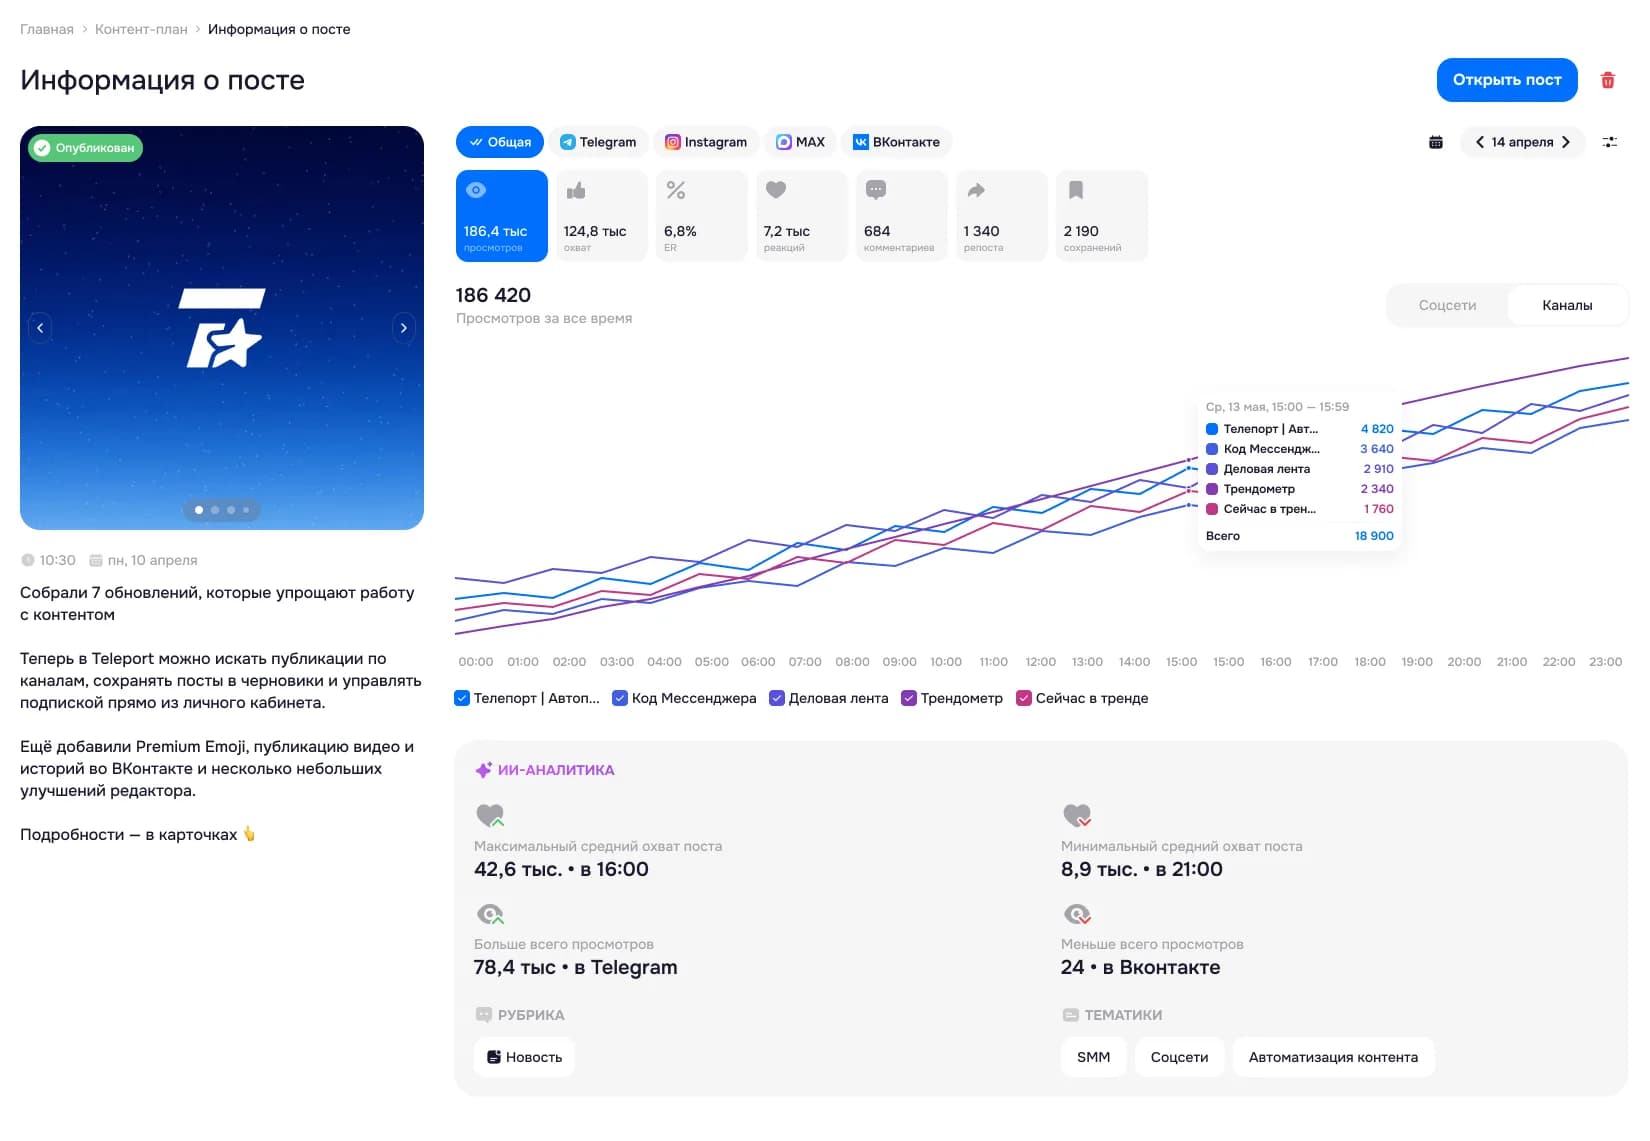Click the maximum reach heart icon
Viewport: 1650px width, 1141px height.
(490, 815)
